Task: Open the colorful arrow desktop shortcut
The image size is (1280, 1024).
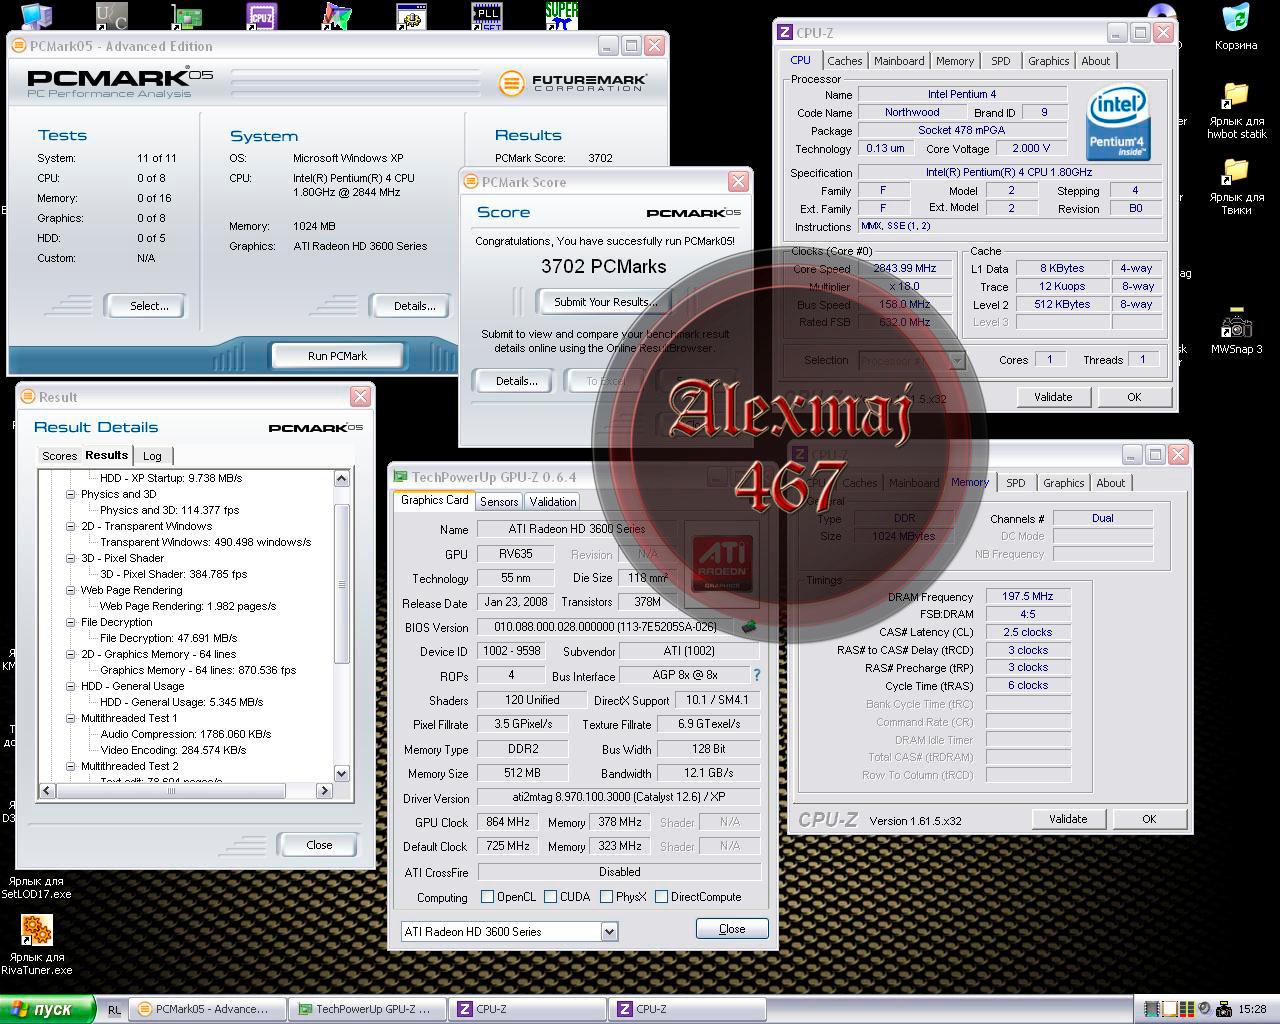Action: point(337,14)
